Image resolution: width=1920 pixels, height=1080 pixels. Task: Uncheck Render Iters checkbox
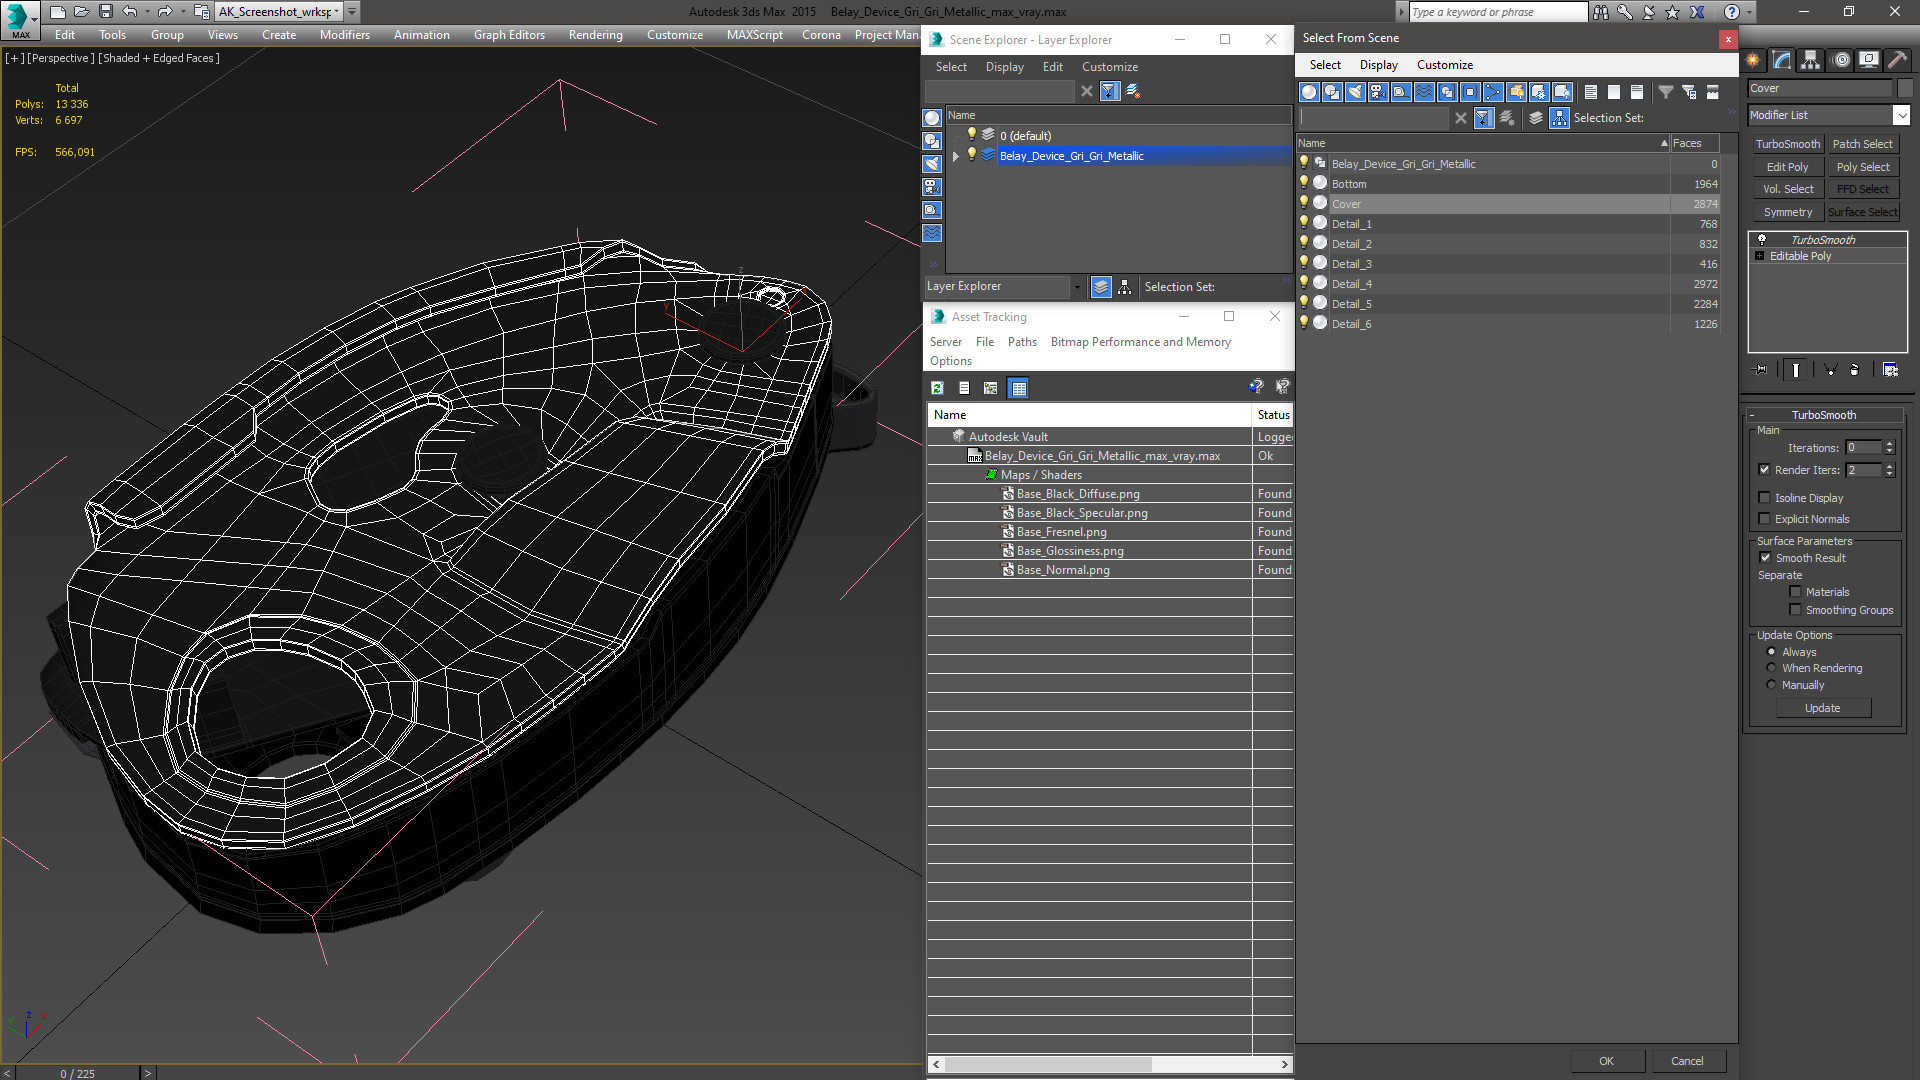[1765, 470]
